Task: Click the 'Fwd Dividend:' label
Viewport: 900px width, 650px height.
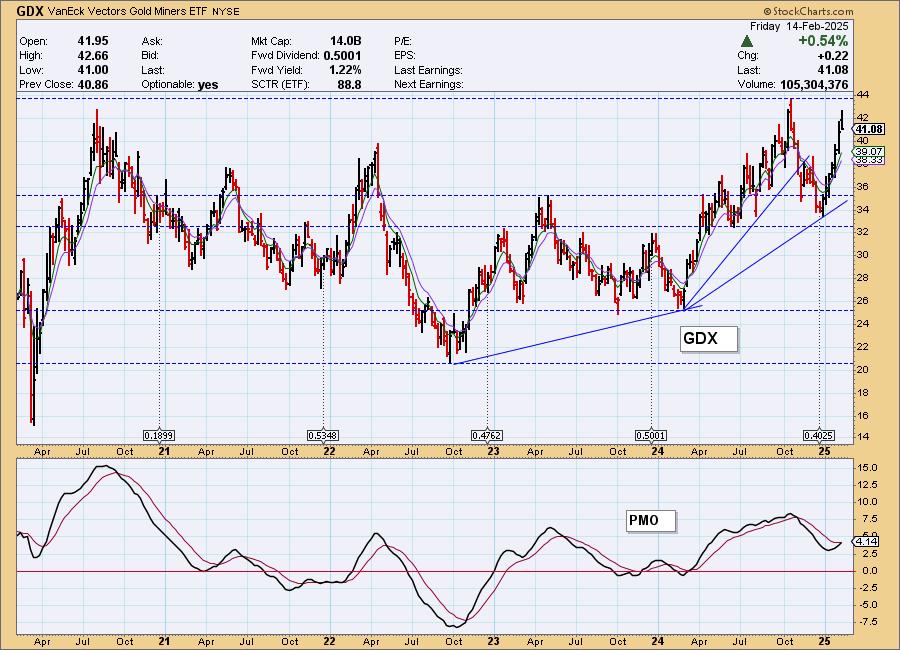Action: point(285,56)
